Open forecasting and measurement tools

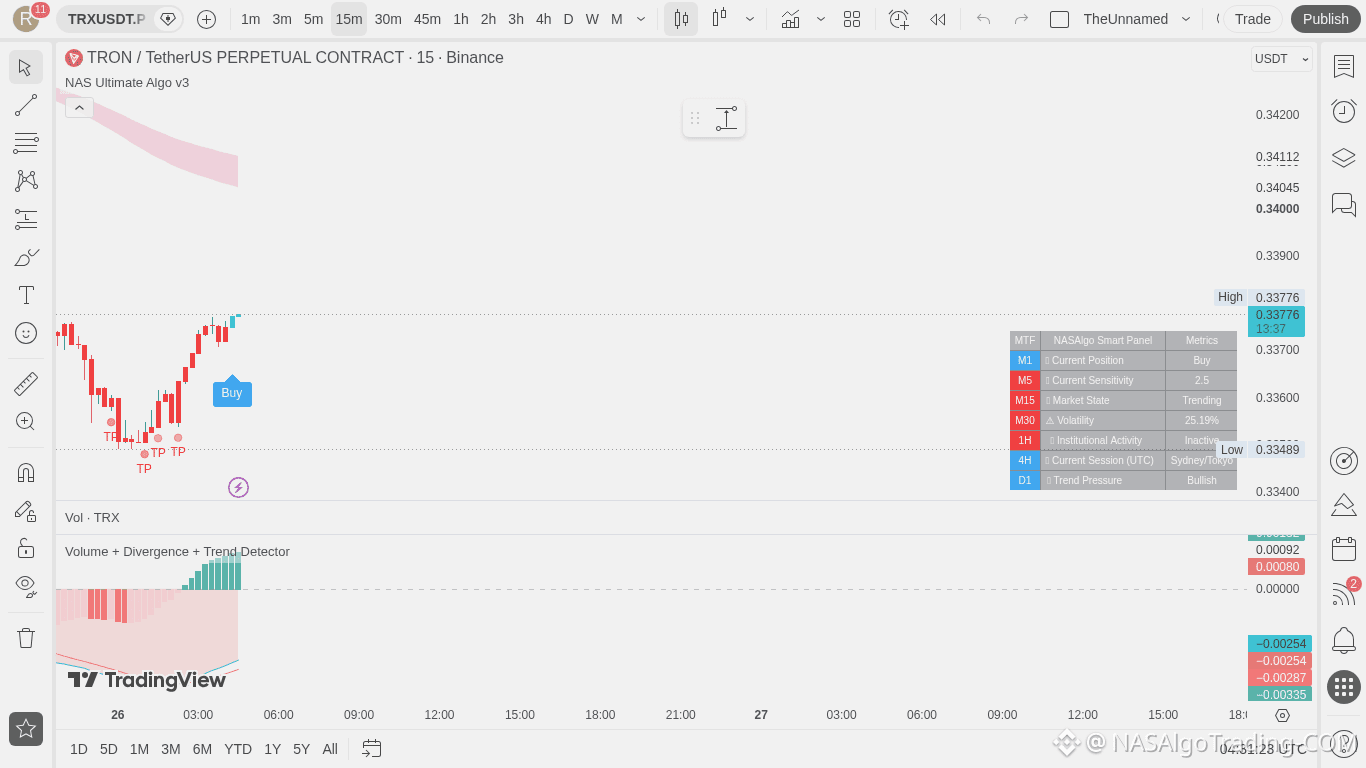26,219
